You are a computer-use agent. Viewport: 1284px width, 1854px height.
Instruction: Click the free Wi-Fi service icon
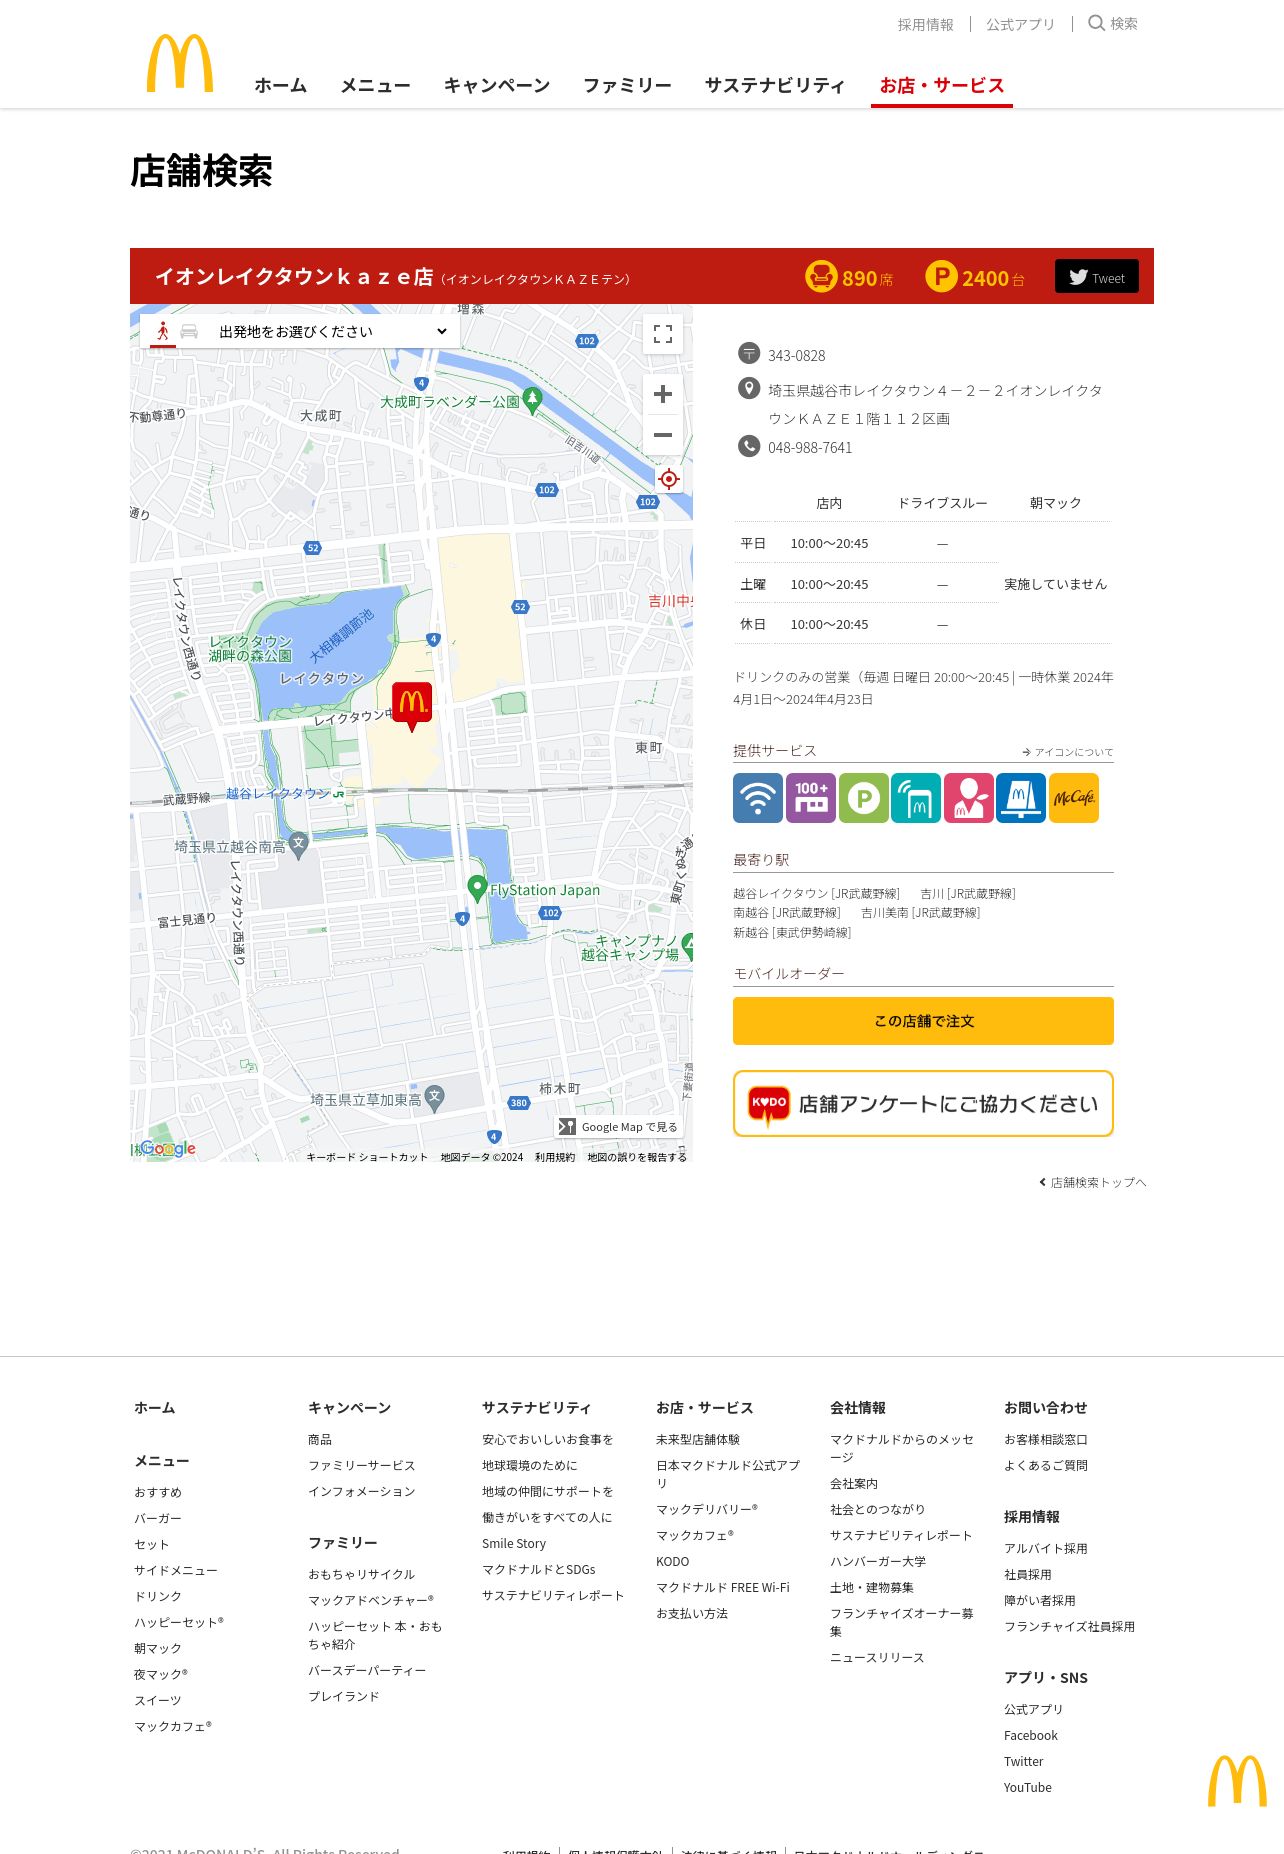click(758, 798)
